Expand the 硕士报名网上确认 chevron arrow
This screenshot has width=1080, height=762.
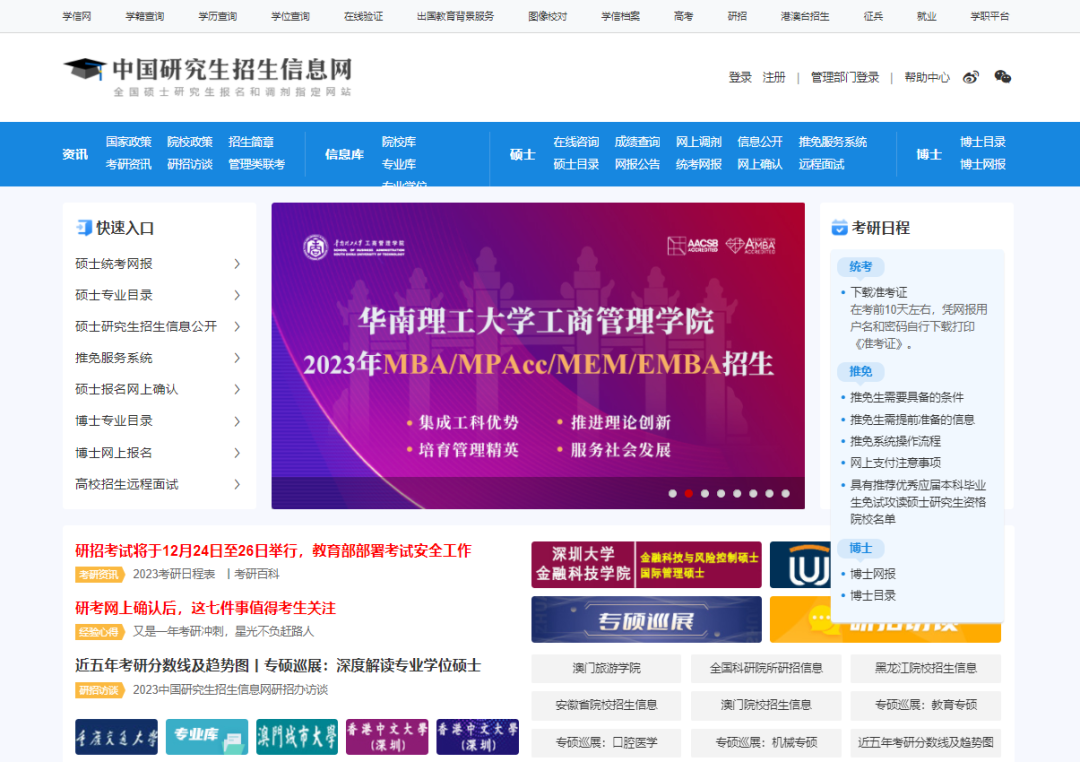pos(237,389)
